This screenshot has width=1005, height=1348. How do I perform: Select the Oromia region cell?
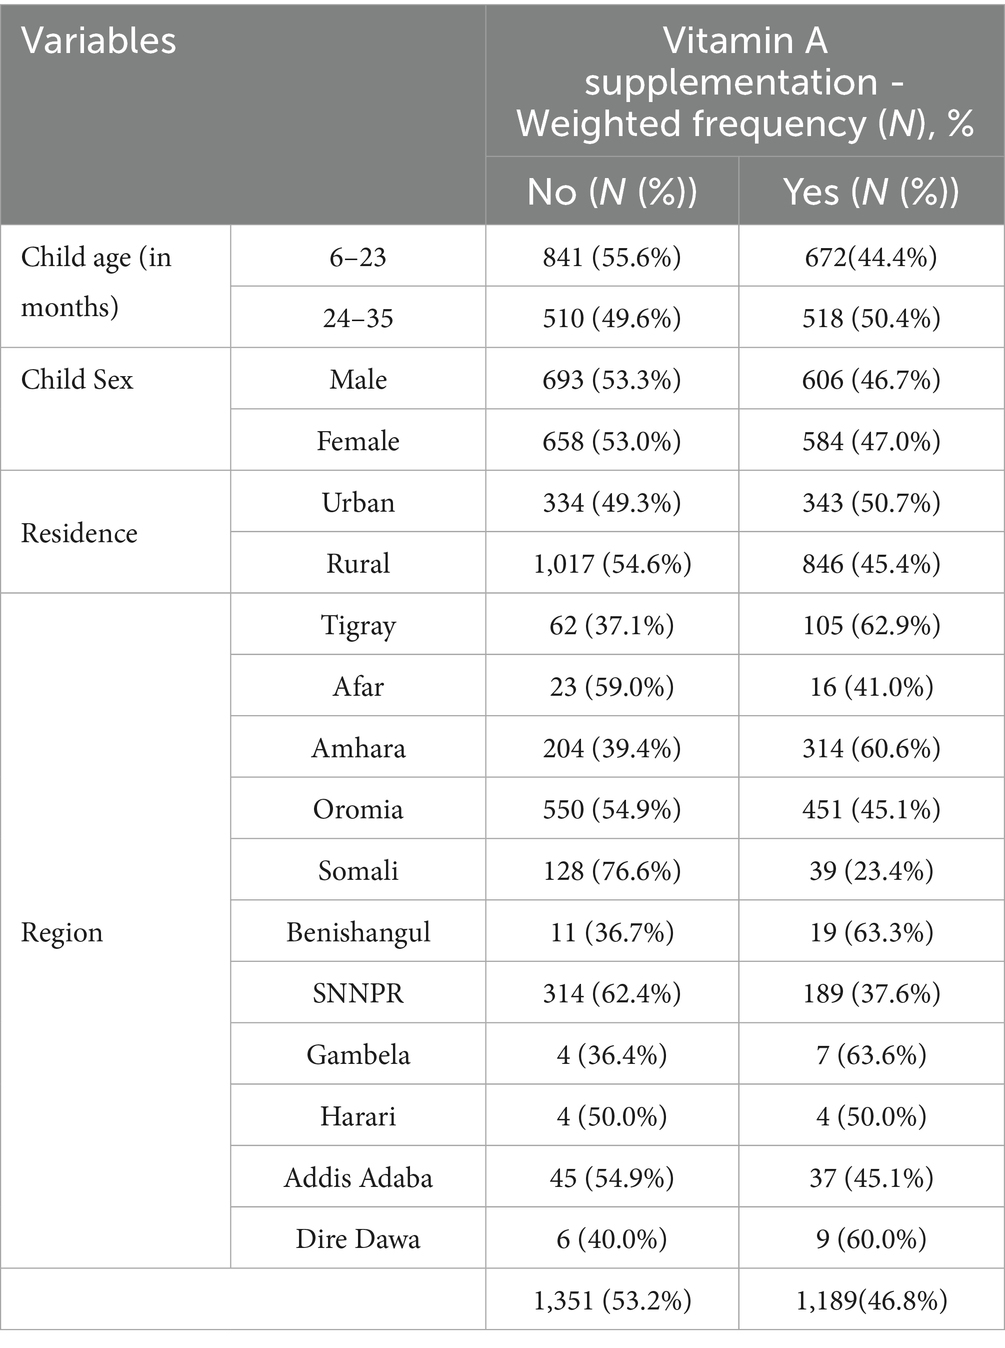[x=358, y=809]
